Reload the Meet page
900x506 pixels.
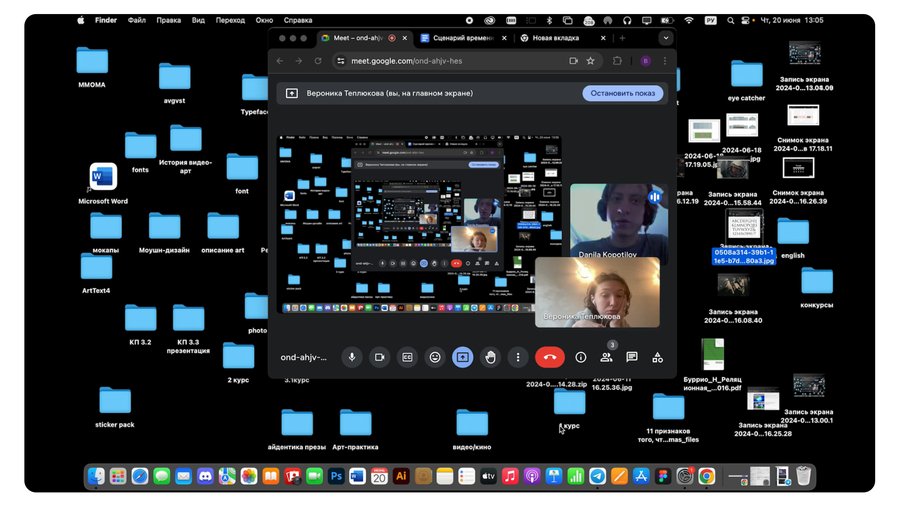pos(317,61)
